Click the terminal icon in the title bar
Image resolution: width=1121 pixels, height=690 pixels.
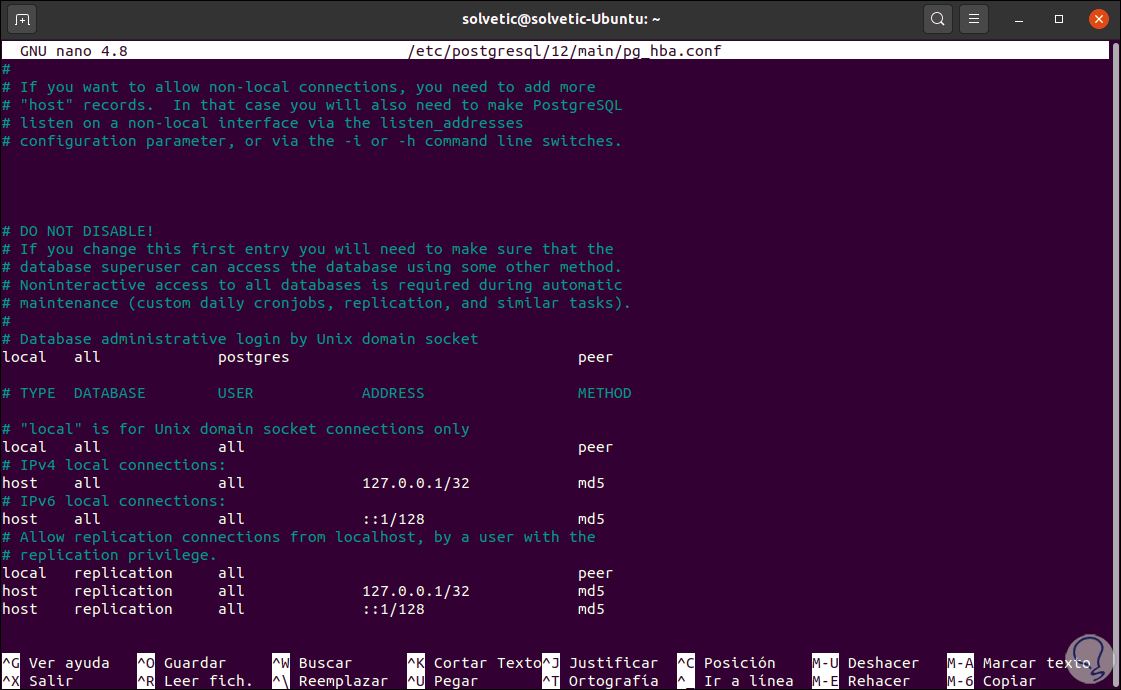[x=21, y=18]
